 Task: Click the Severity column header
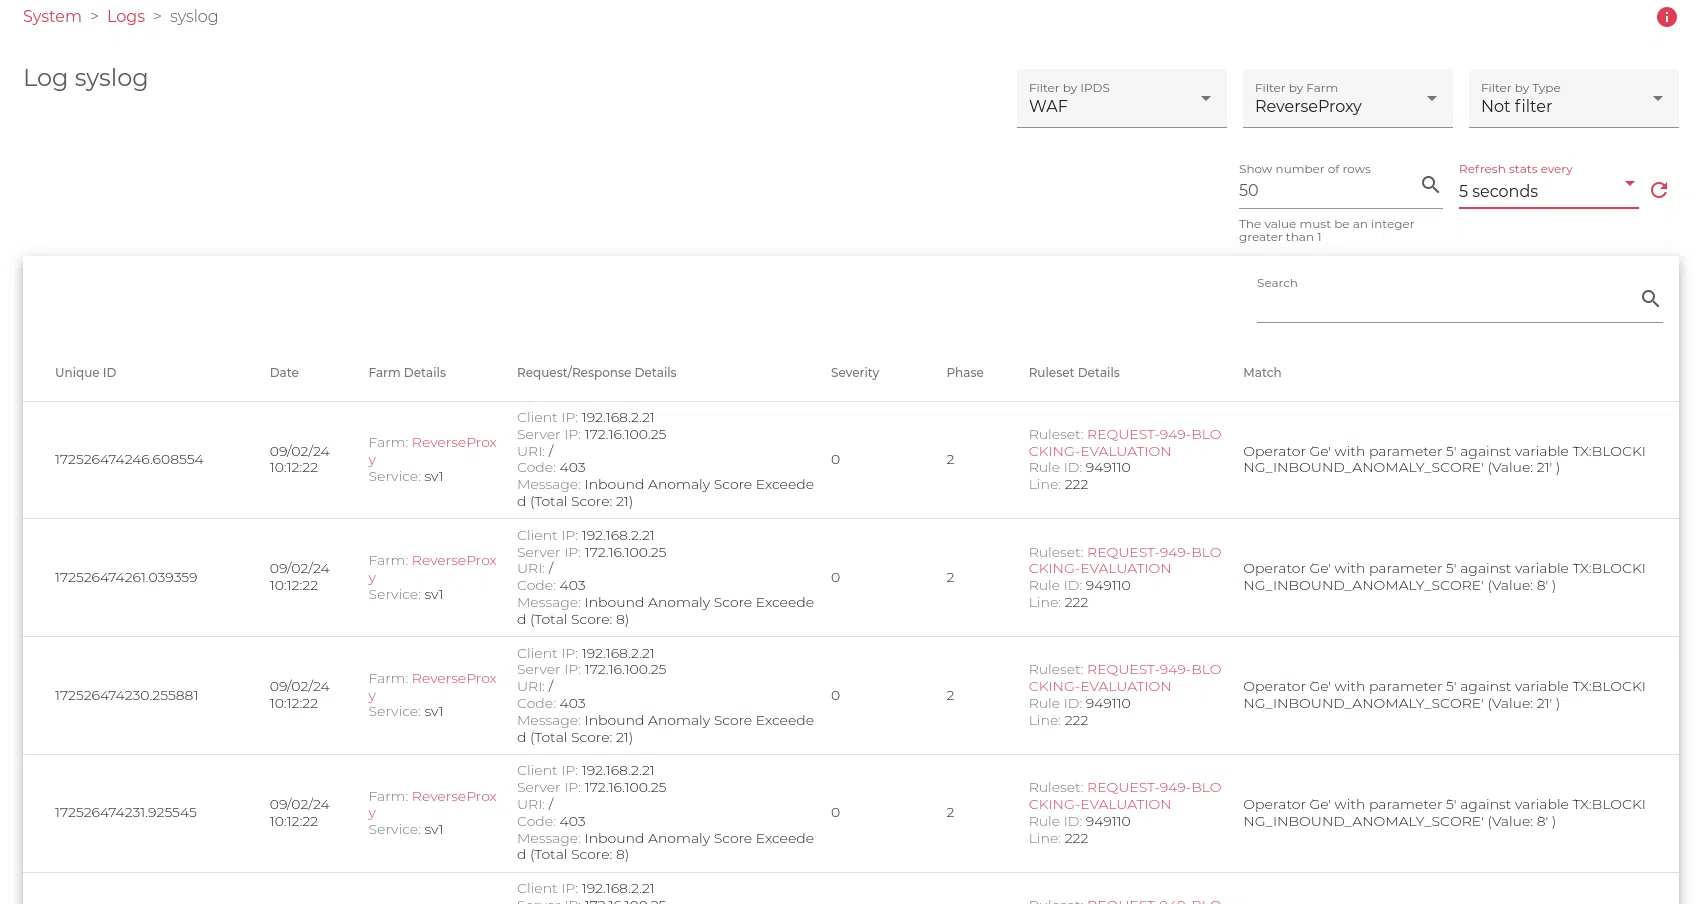[x=854, y=373]
